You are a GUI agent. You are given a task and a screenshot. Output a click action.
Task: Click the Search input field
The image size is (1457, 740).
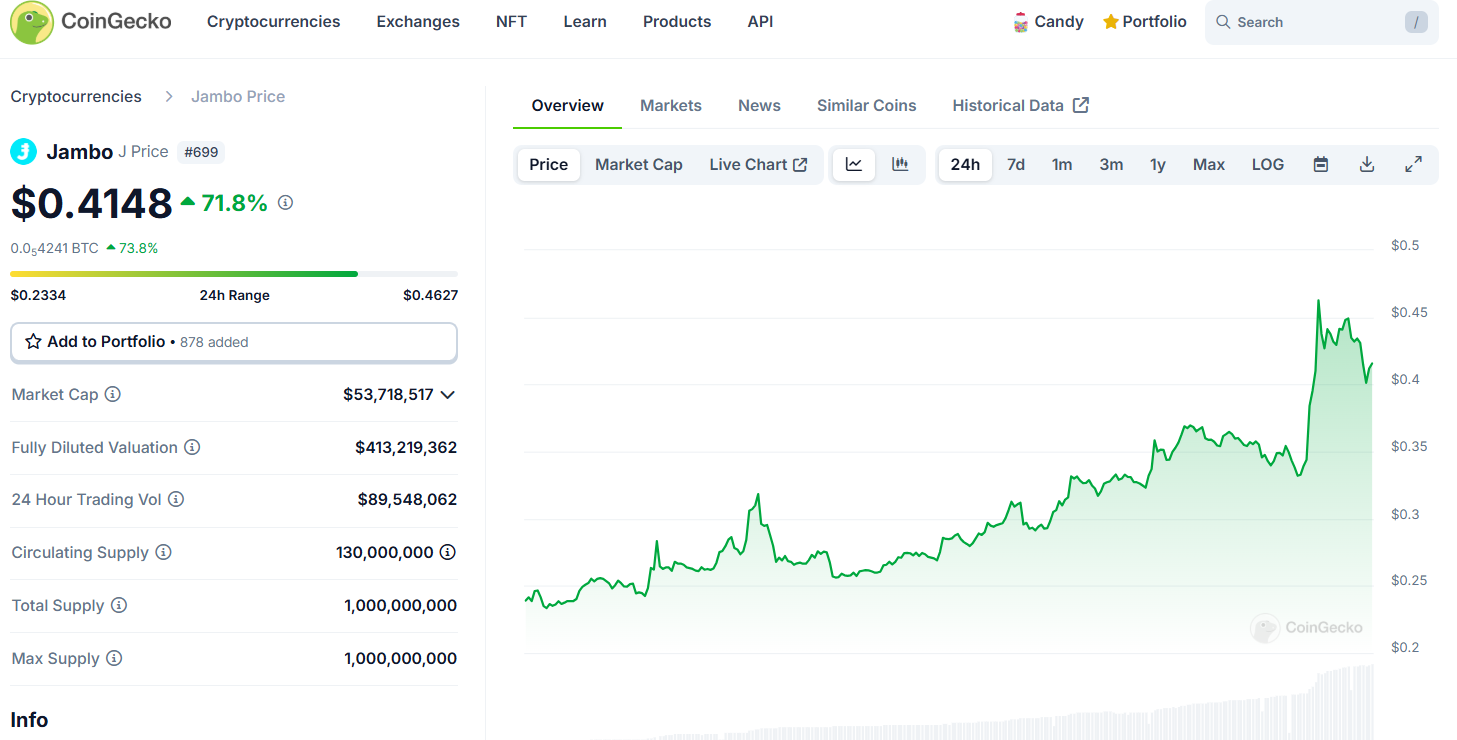(1321, 22)
